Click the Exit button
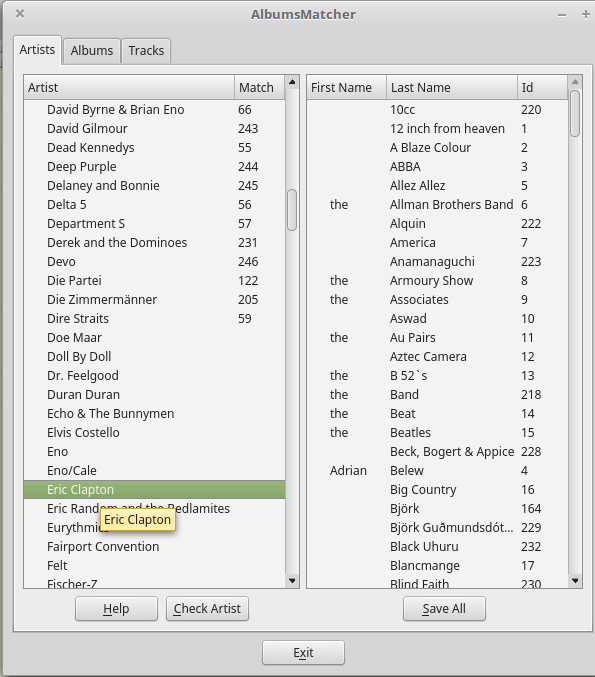 tap(303, 652)
